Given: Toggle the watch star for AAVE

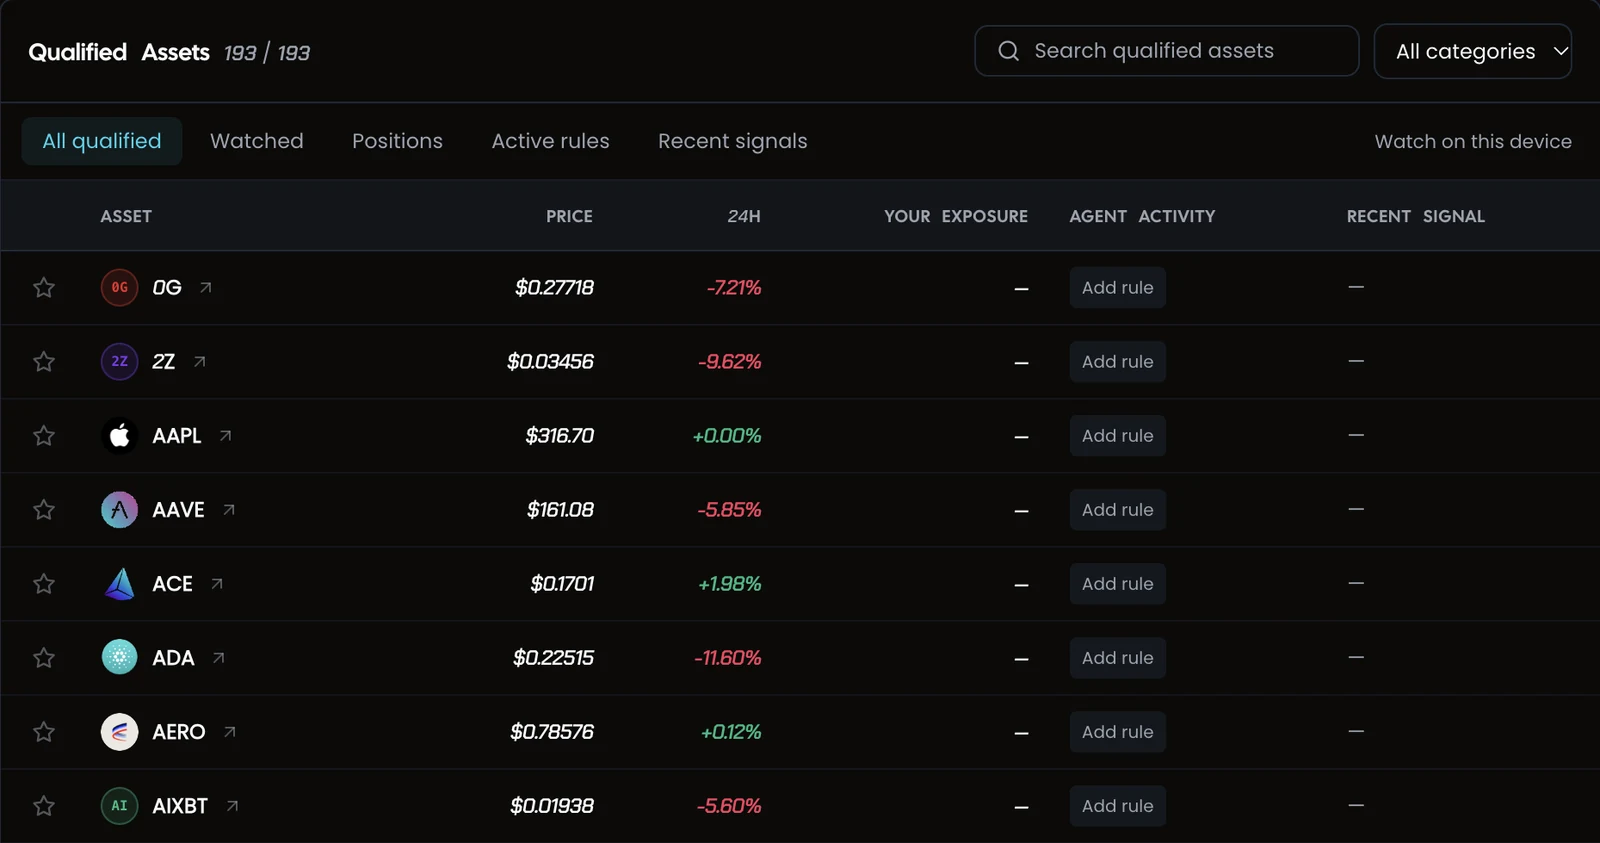Looking at the screenshot, I should [x=44, y=510].
